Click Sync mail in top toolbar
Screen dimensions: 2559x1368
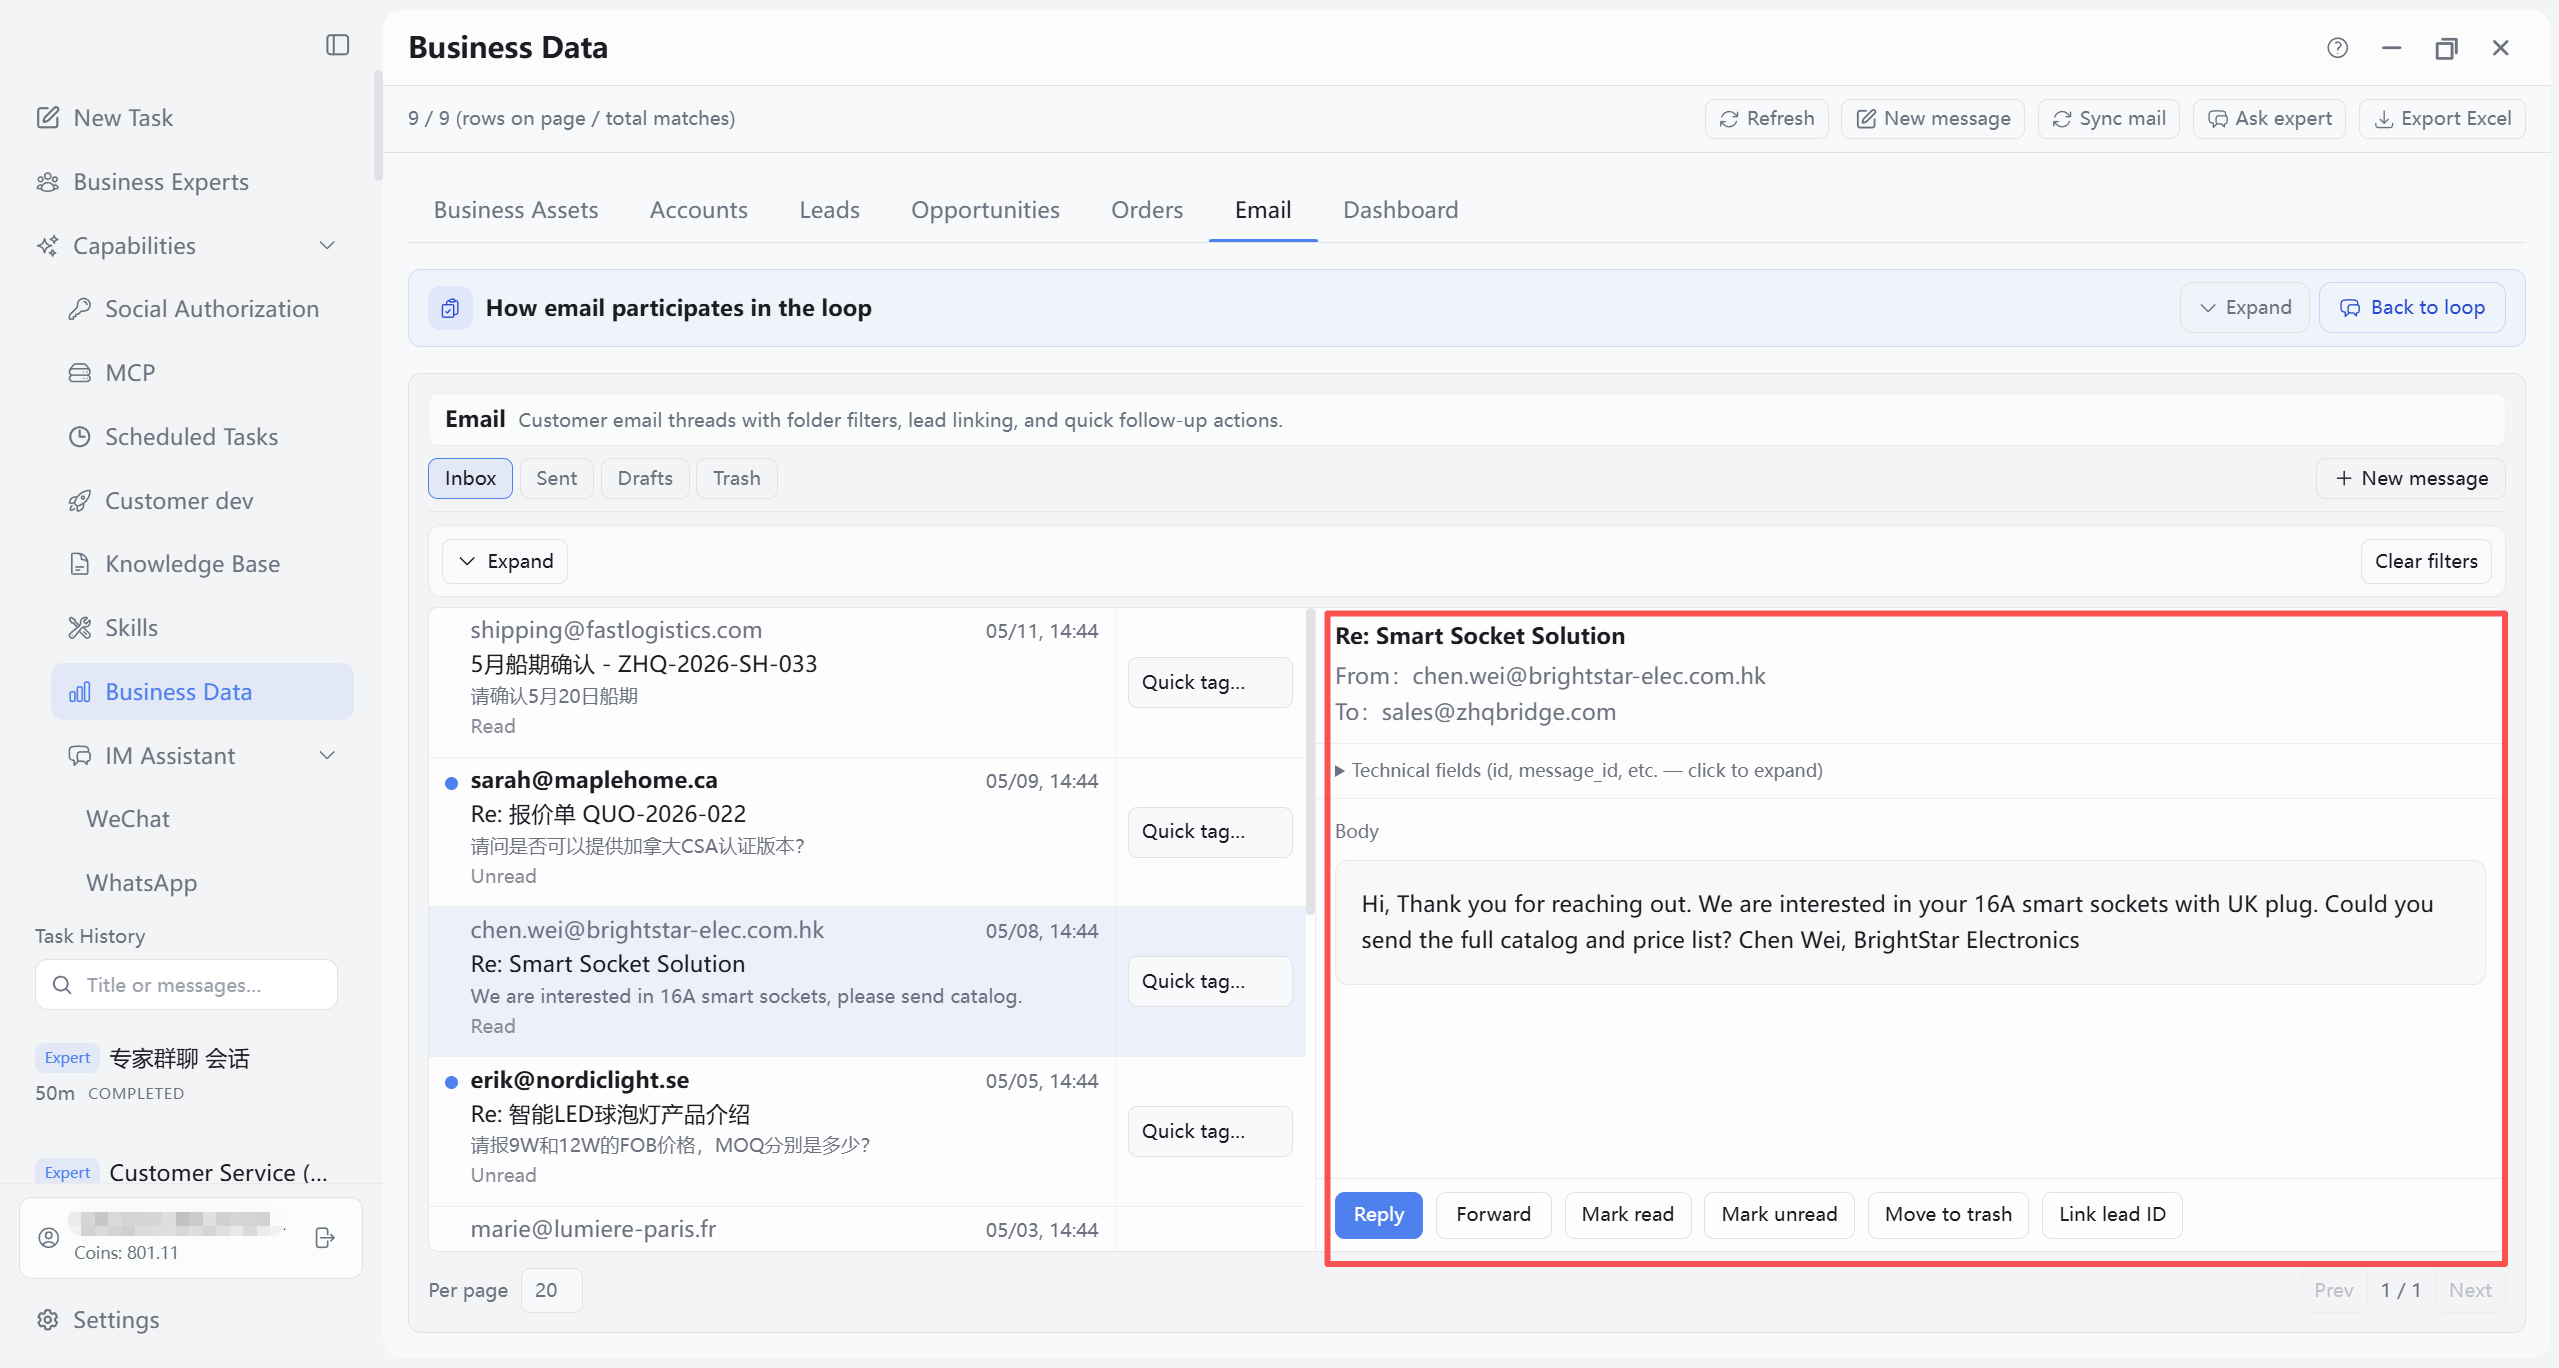click(x=2108, y=118)
